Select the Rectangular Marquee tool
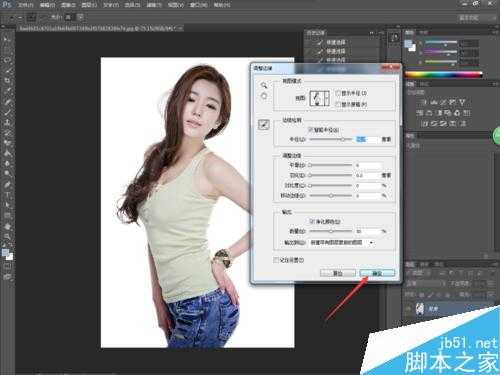Viewport: 500px width, 375px height. 7,50
